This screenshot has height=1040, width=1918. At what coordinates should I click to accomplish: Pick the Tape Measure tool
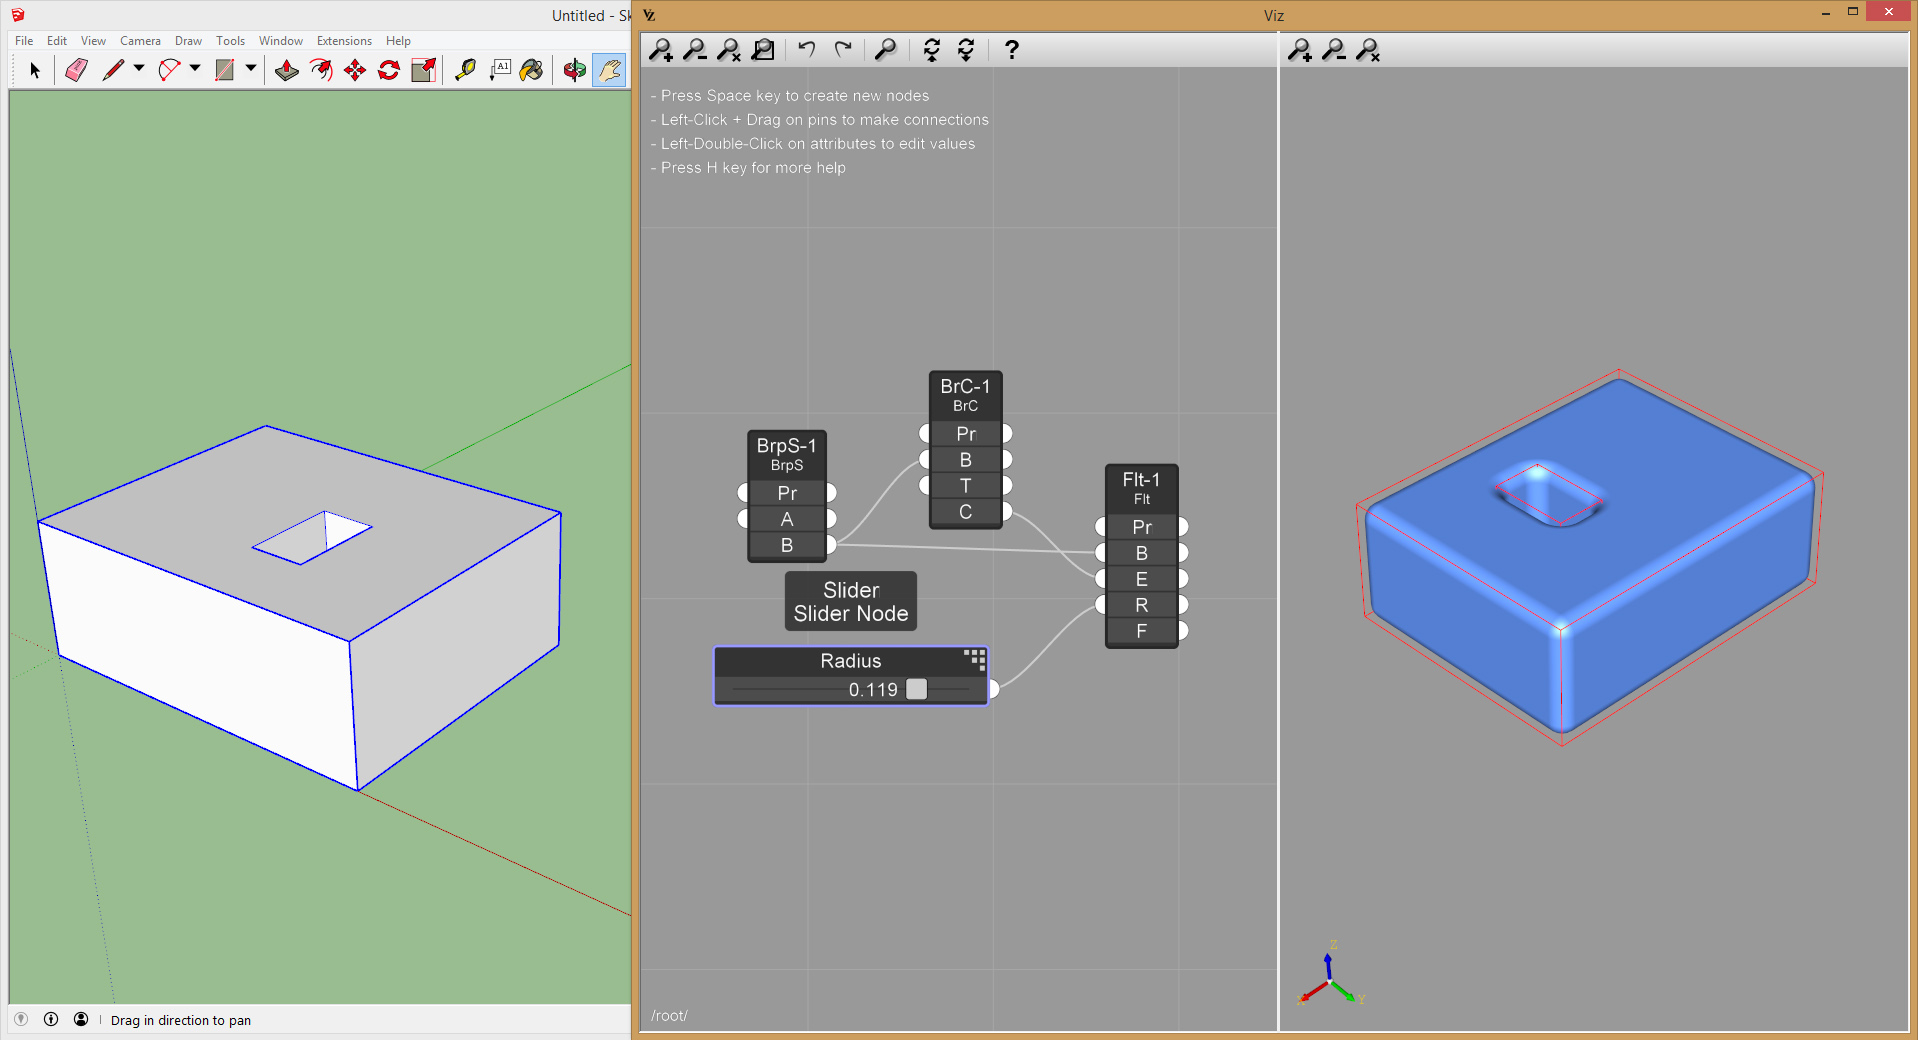pos(465,70)
